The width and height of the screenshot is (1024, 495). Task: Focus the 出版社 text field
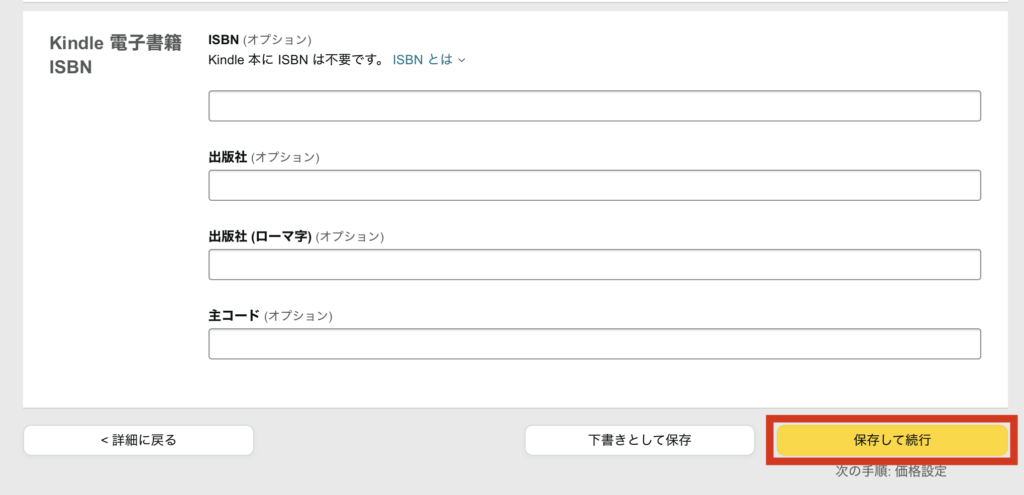click(594, 185)
